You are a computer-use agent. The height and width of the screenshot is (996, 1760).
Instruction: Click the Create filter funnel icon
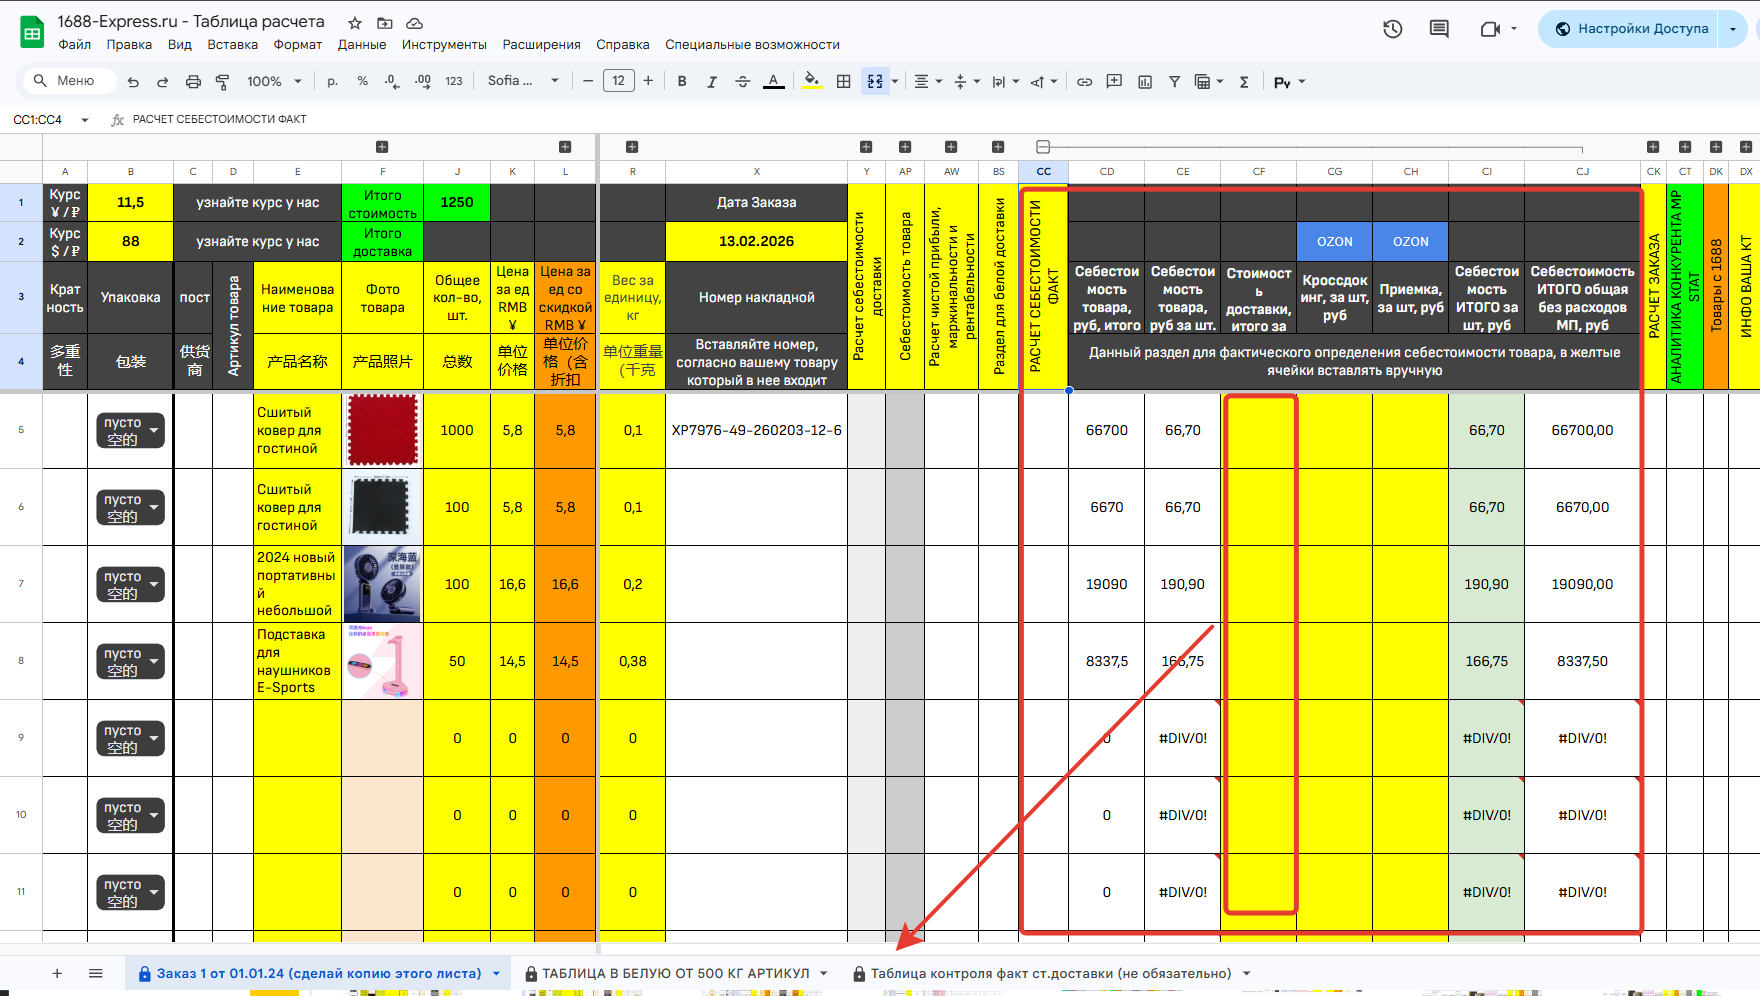[1174, 82]
